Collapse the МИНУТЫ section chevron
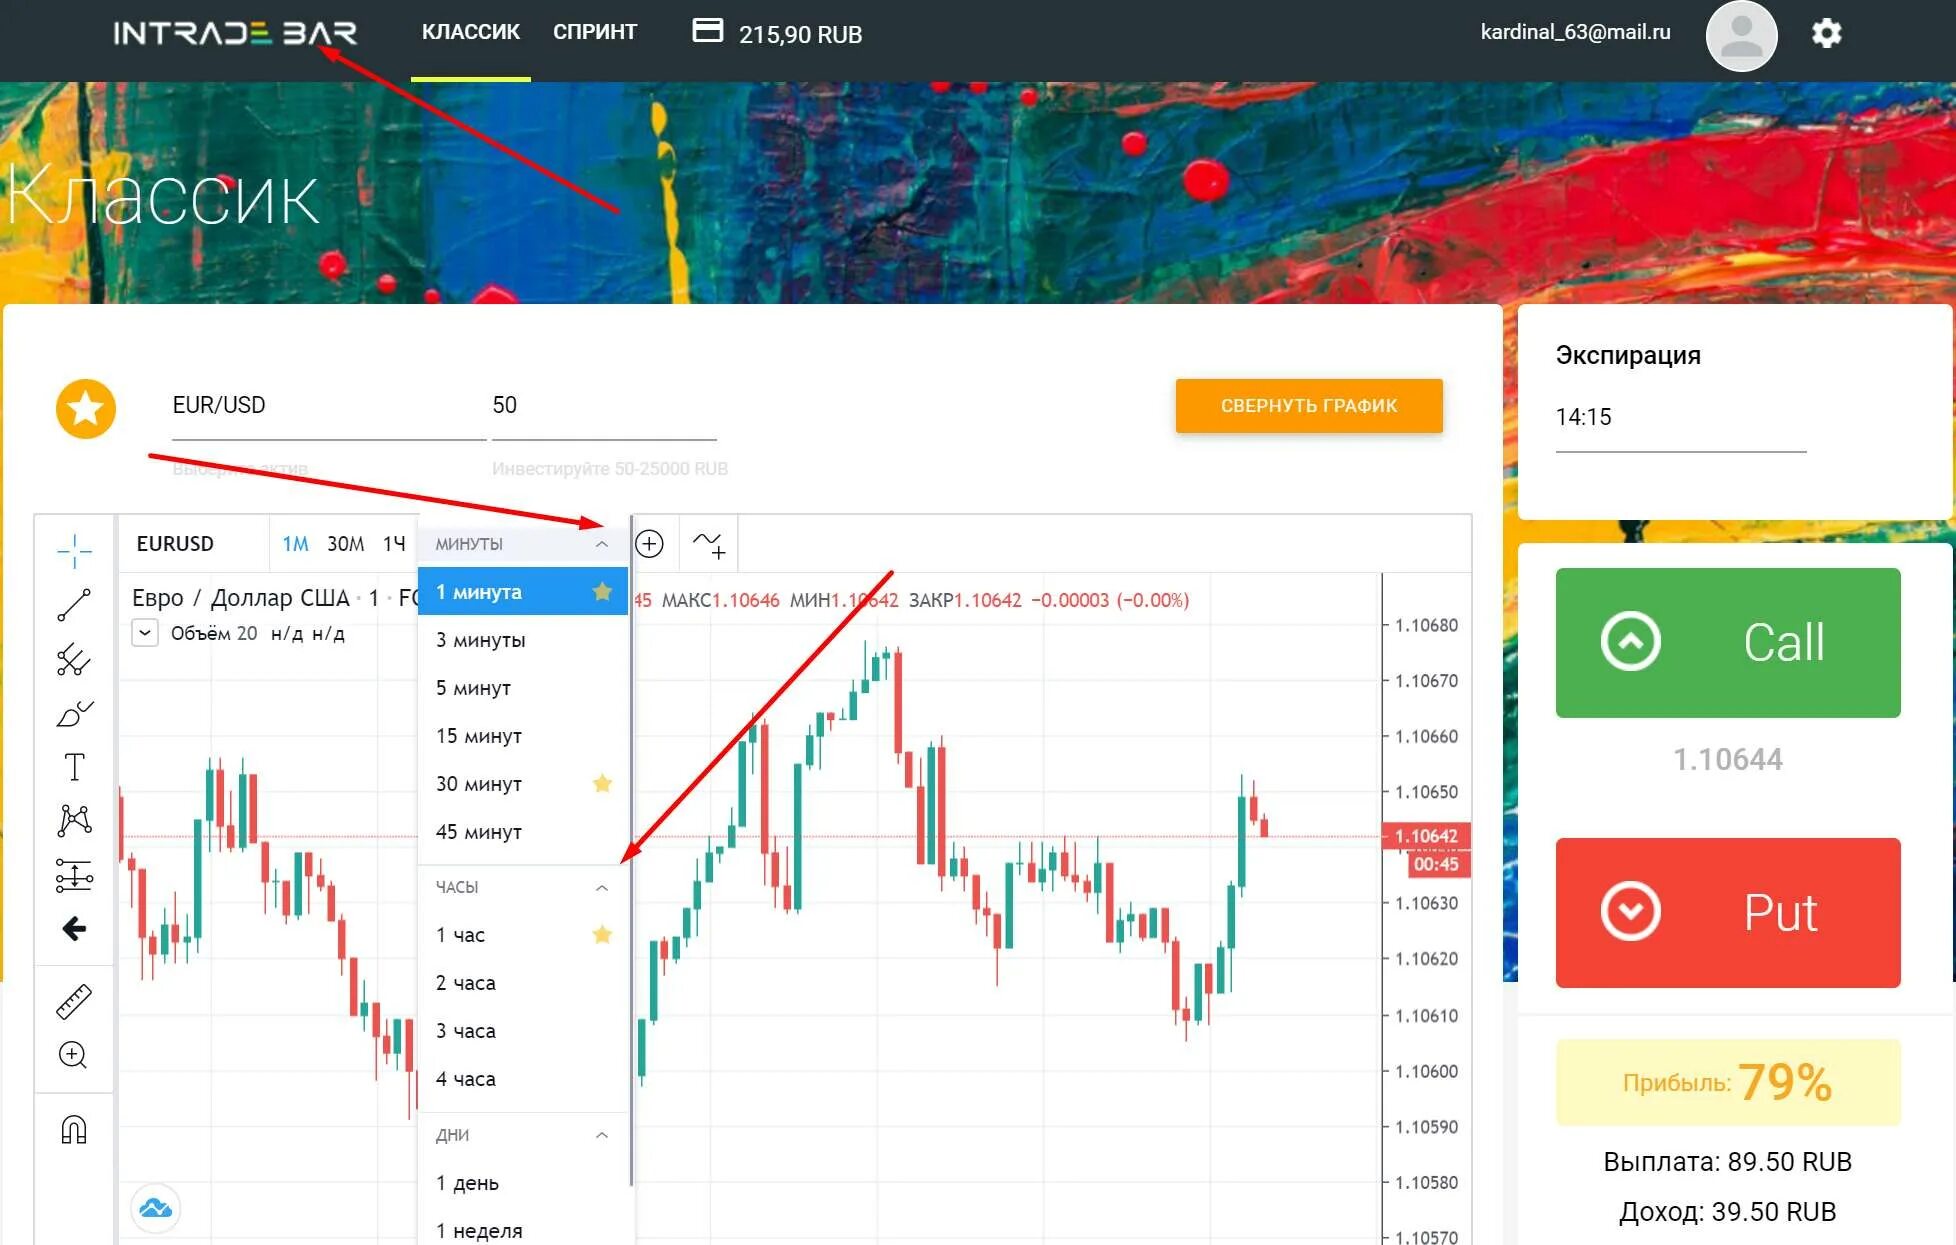 pos(602,544)
